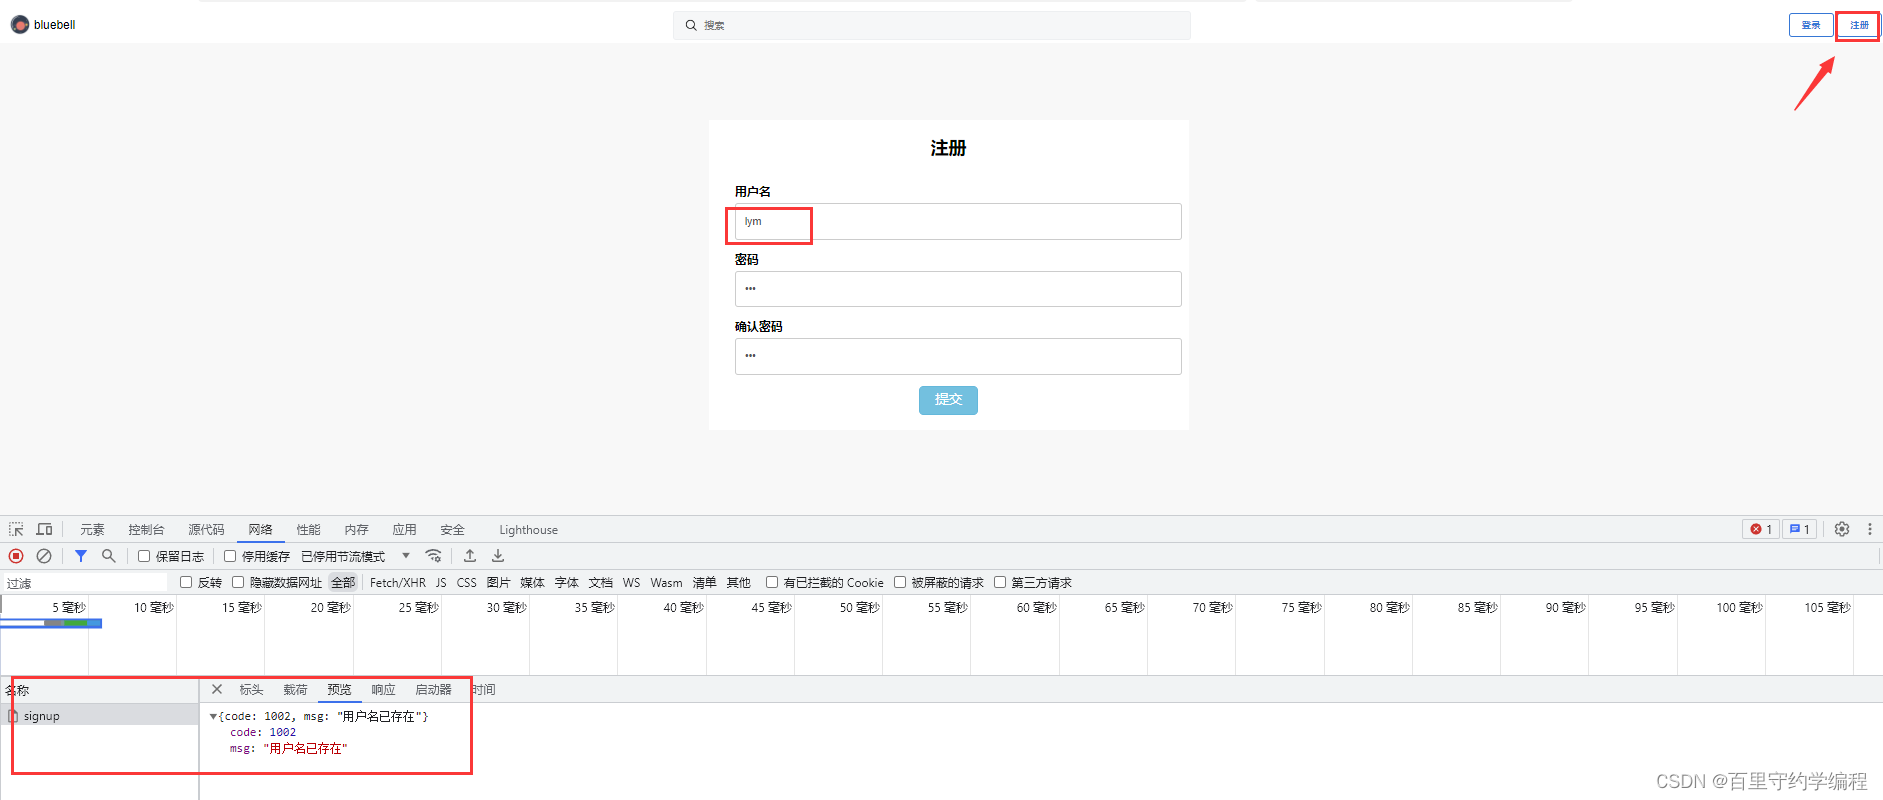
Task: Check the invert filter checkbox
Action: (x=186, y=582)
